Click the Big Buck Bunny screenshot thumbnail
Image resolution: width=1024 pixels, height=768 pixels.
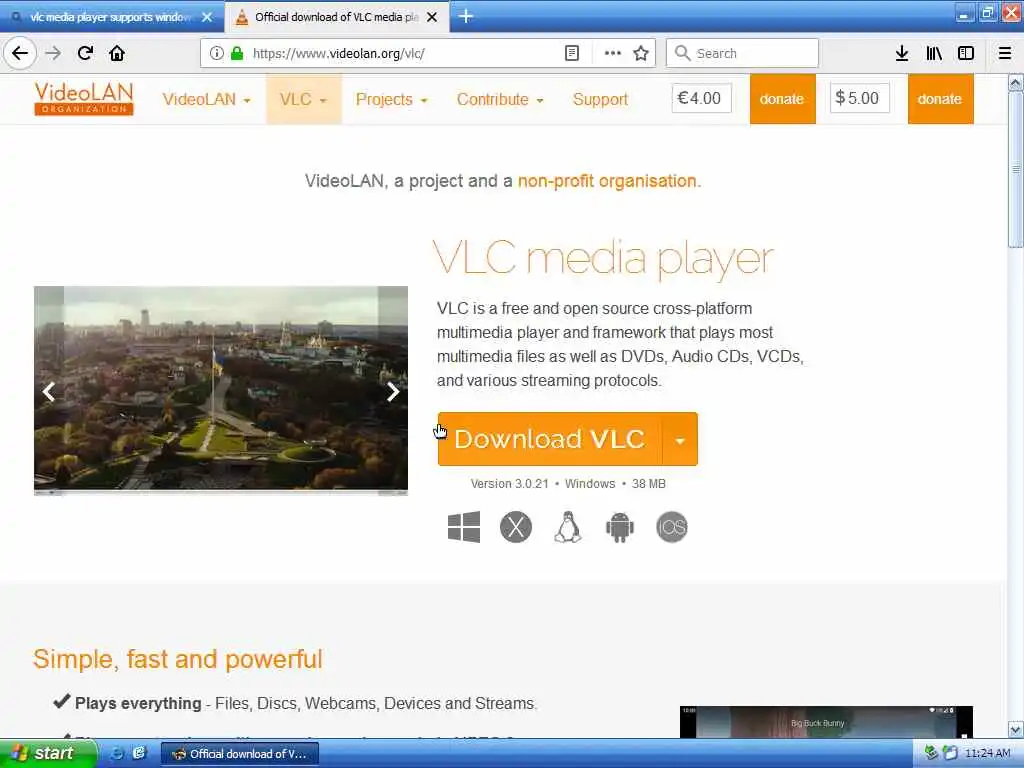[826, 722]
